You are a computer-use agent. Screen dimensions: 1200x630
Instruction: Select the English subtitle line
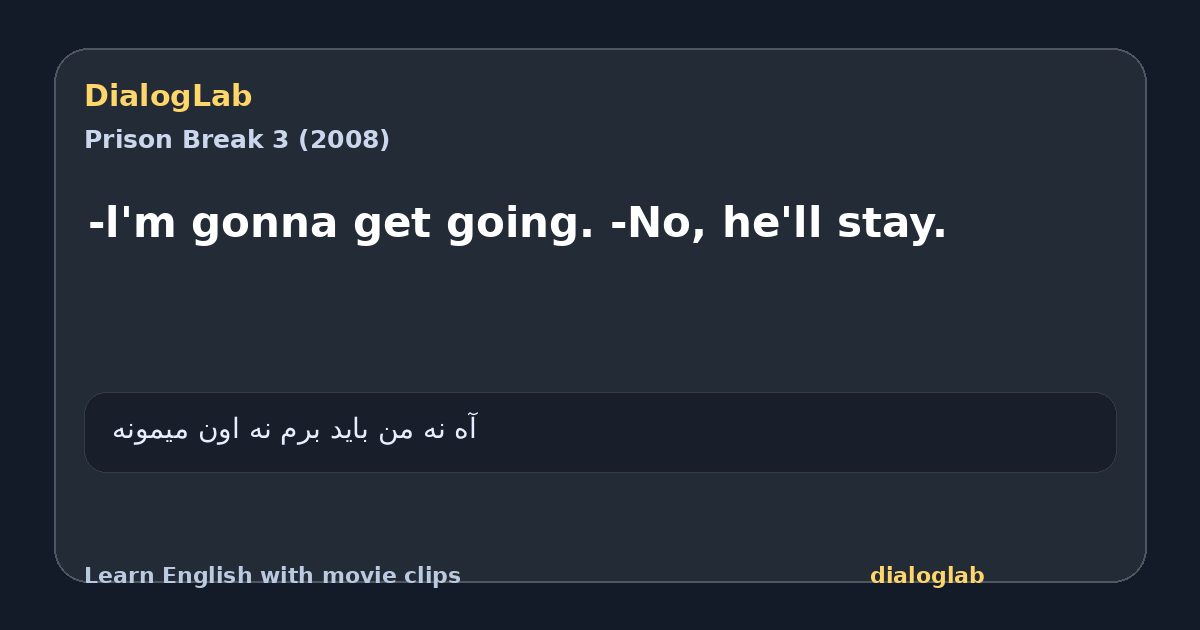coord(517,223)
